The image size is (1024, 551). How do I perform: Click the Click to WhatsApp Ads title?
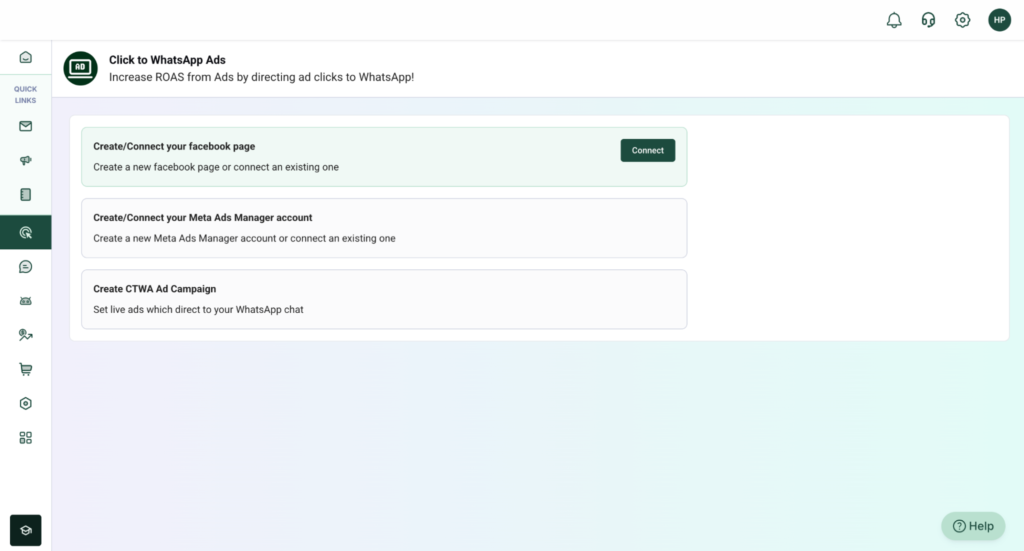(167, 60)
